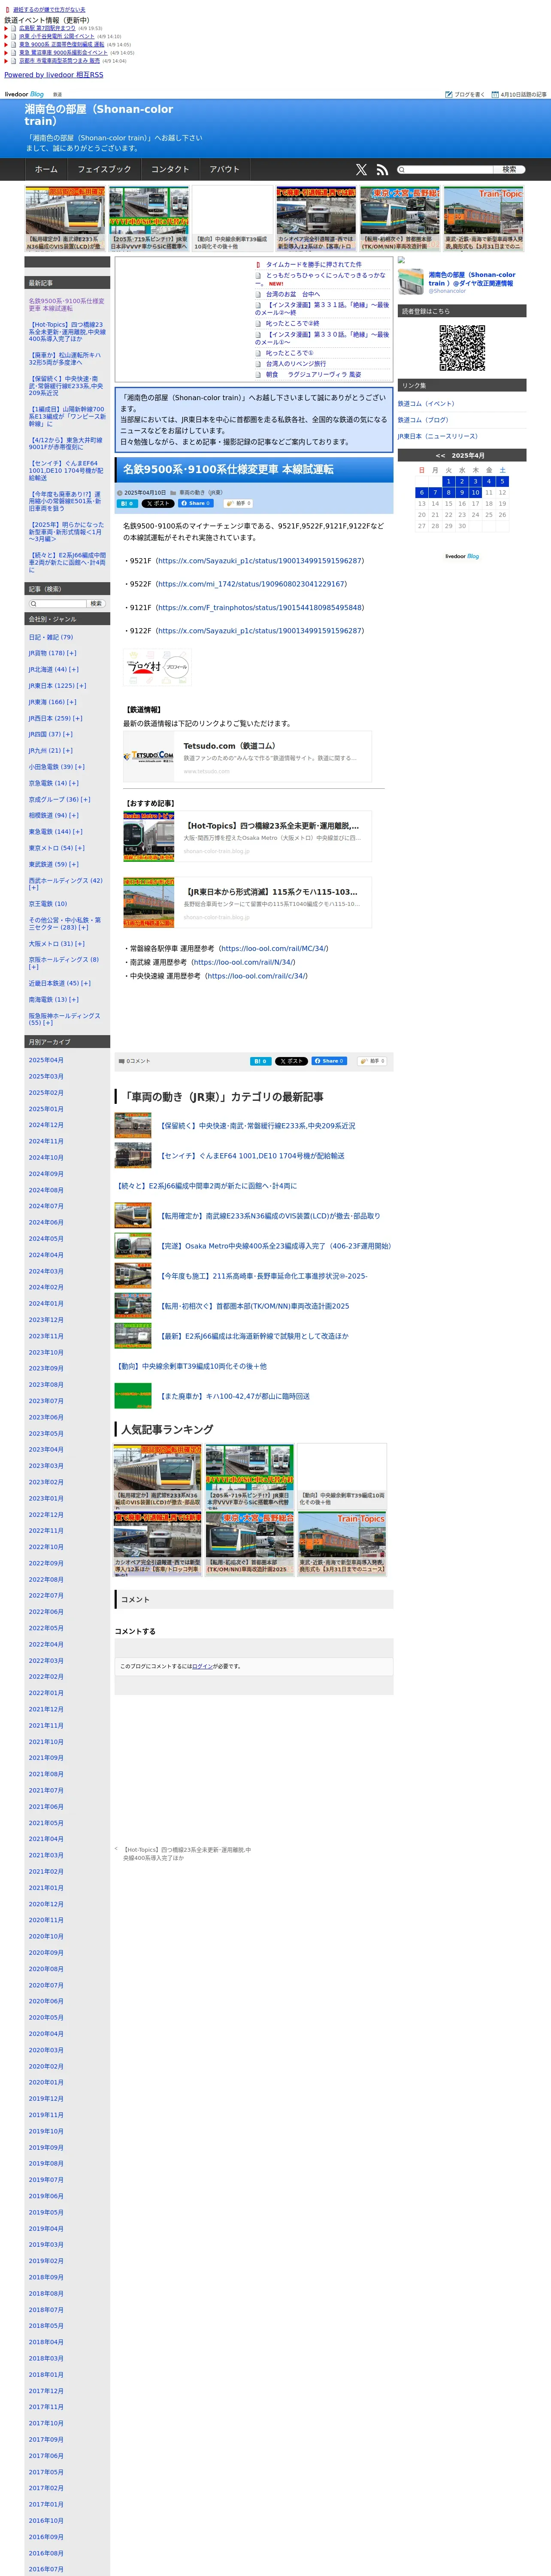Screen dimensions: 551x2576
Task: Select April 10 in the calendar
Action: [475, 492]
